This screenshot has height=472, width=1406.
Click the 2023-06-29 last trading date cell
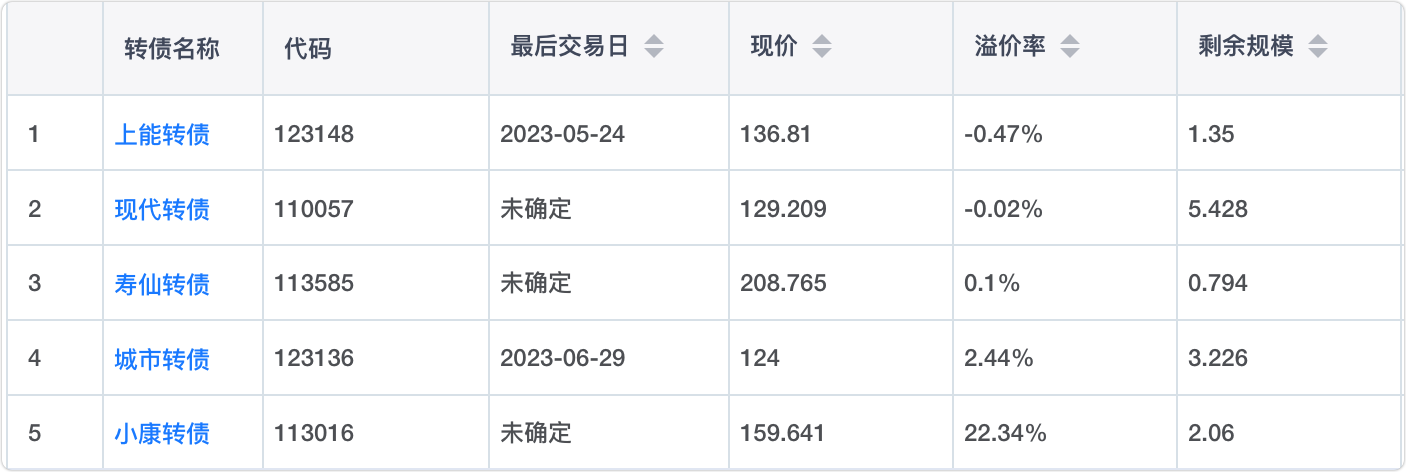point(562,358)
